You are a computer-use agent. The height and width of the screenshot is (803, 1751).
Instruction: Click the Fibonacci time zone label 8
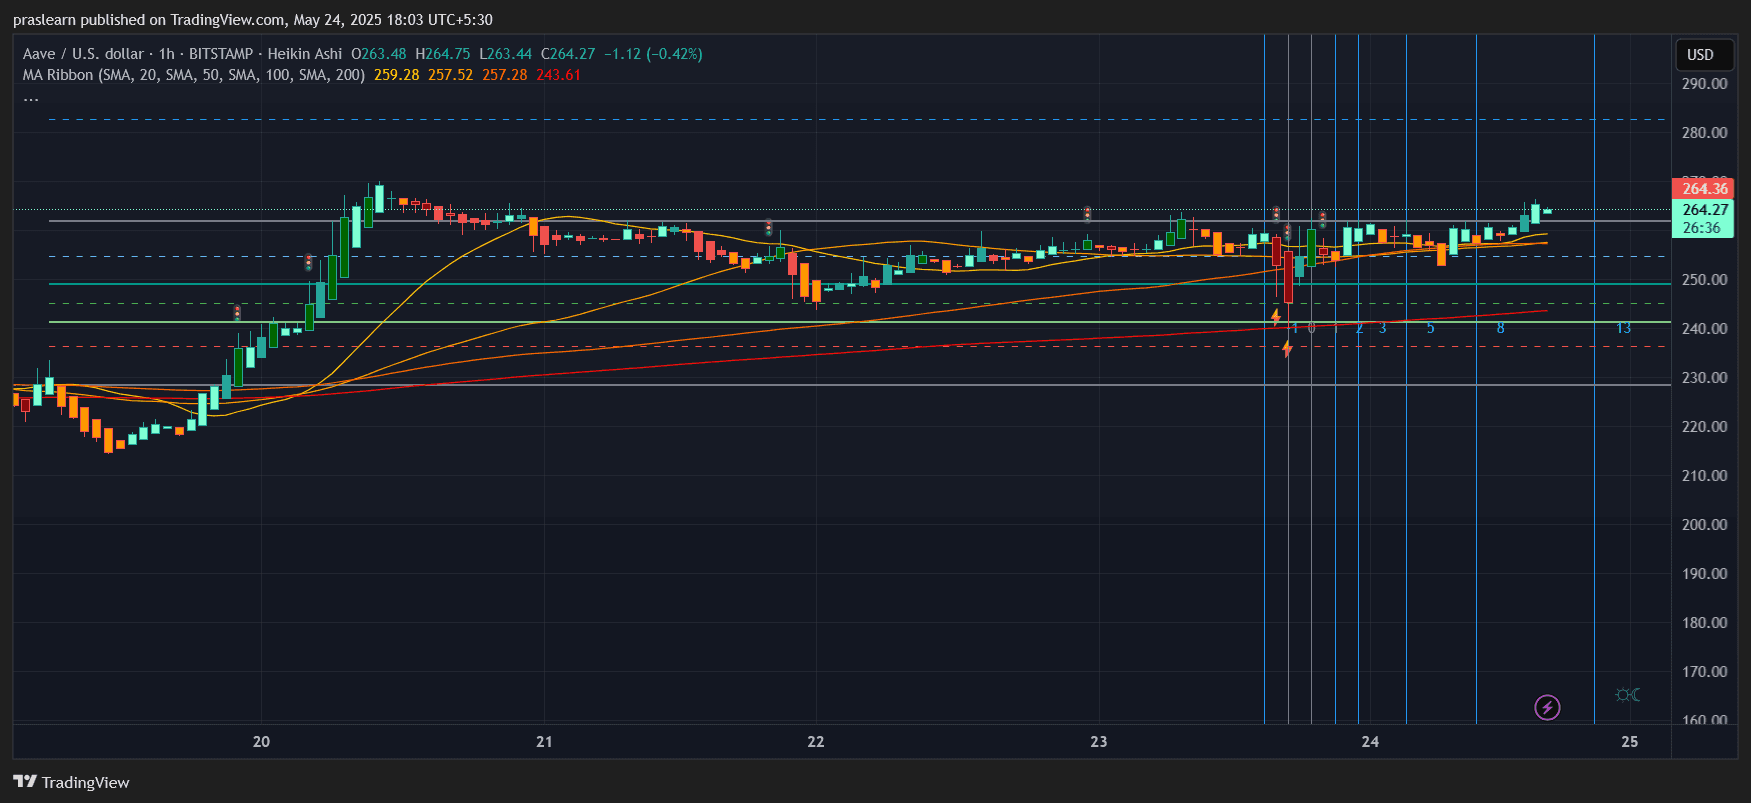[1500, 328]
